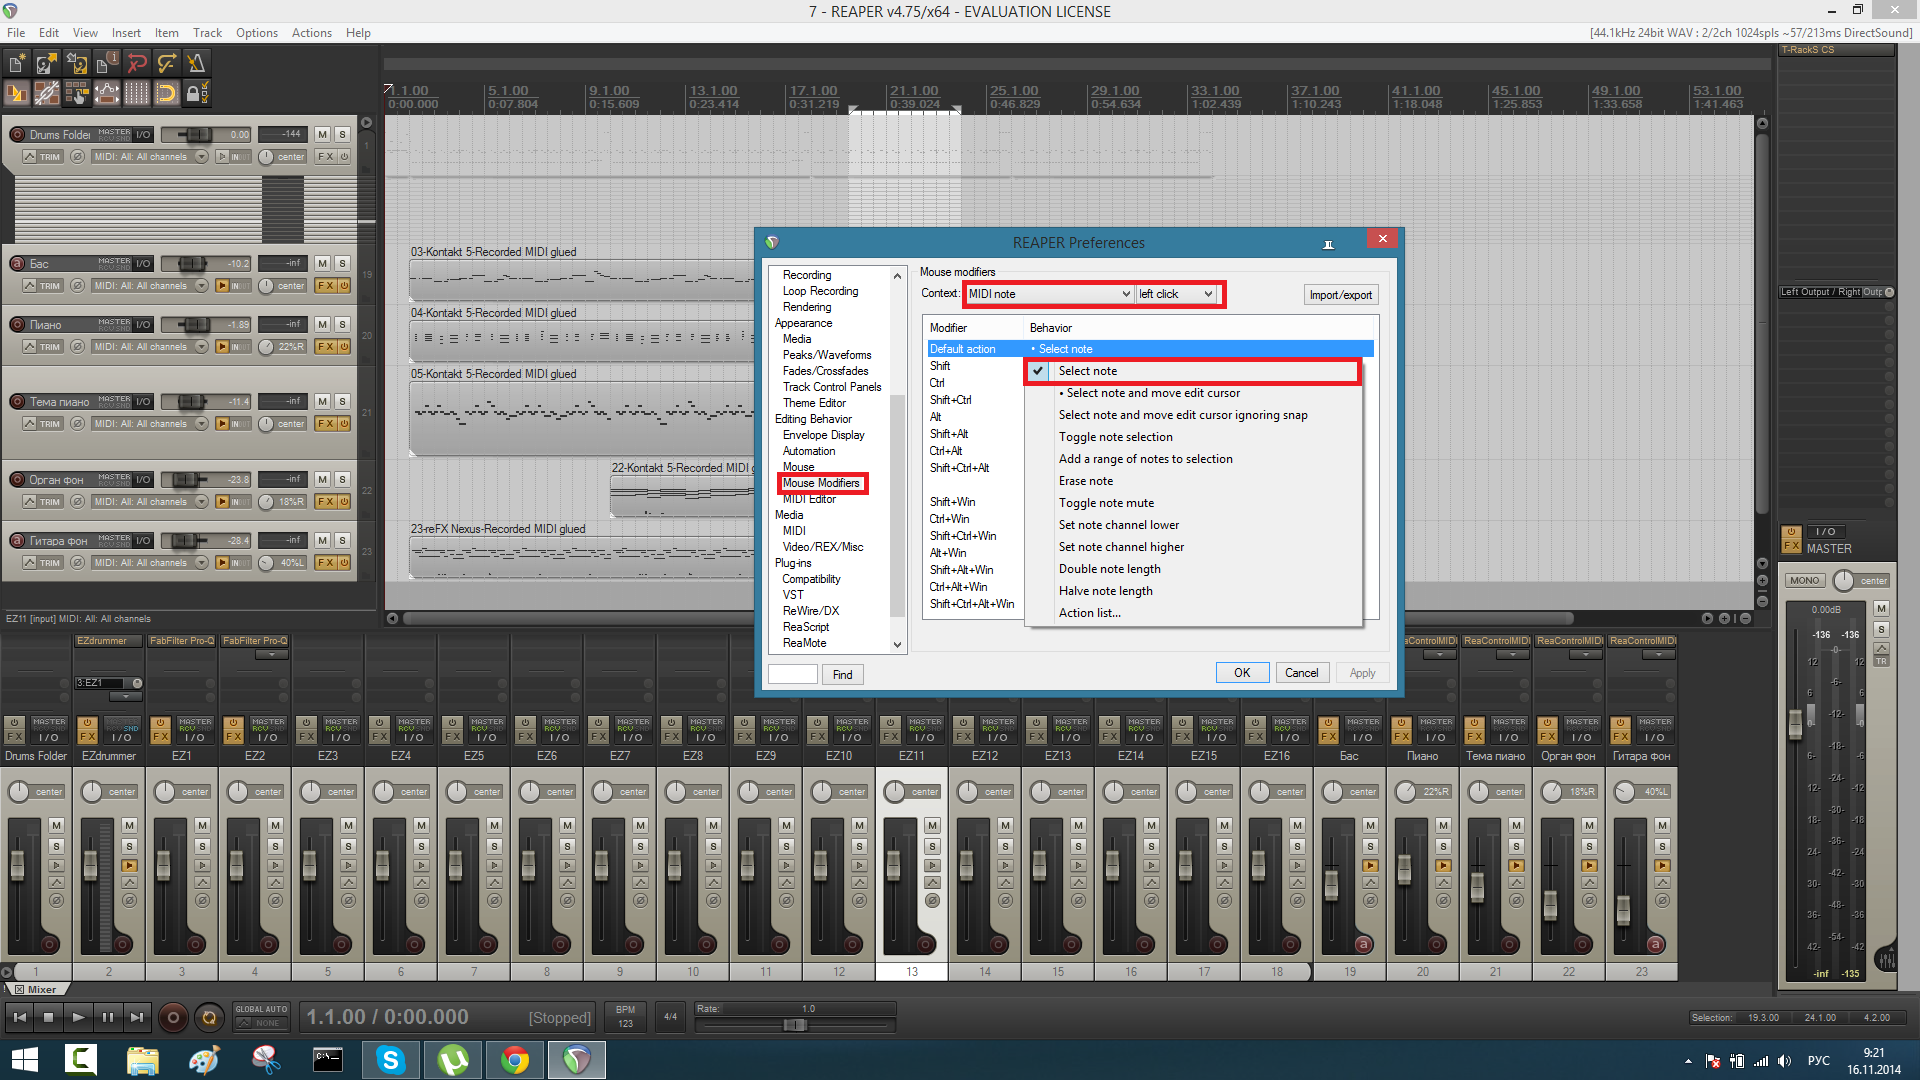Open the MIDI note context dropdown
This screenshot has width=1920, height=1080.
pyautogui.click(x=1048, y=294)
